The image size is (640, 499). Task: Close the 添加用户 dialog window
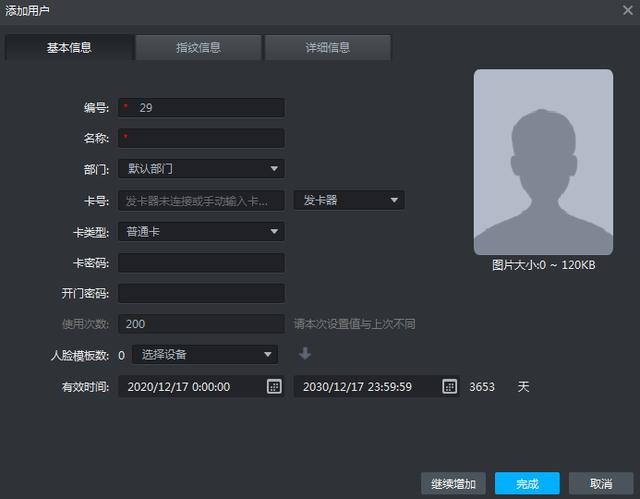point(627,10)
